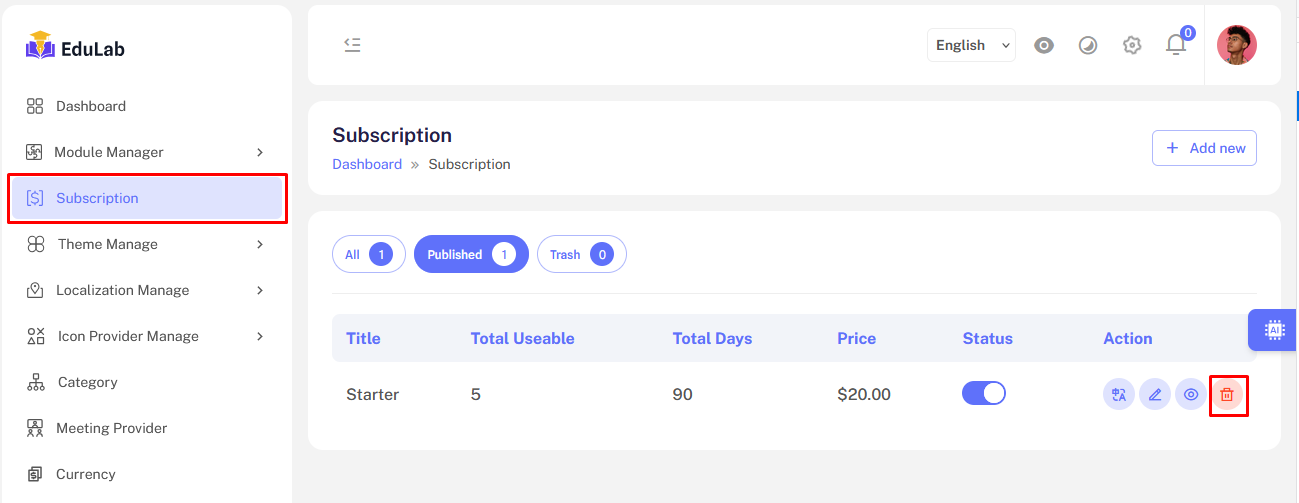Viewport: 1299px width, 503px height.
Task: Open the user profile avatar
Action: pyautogui.click(x=1237, y=45)
